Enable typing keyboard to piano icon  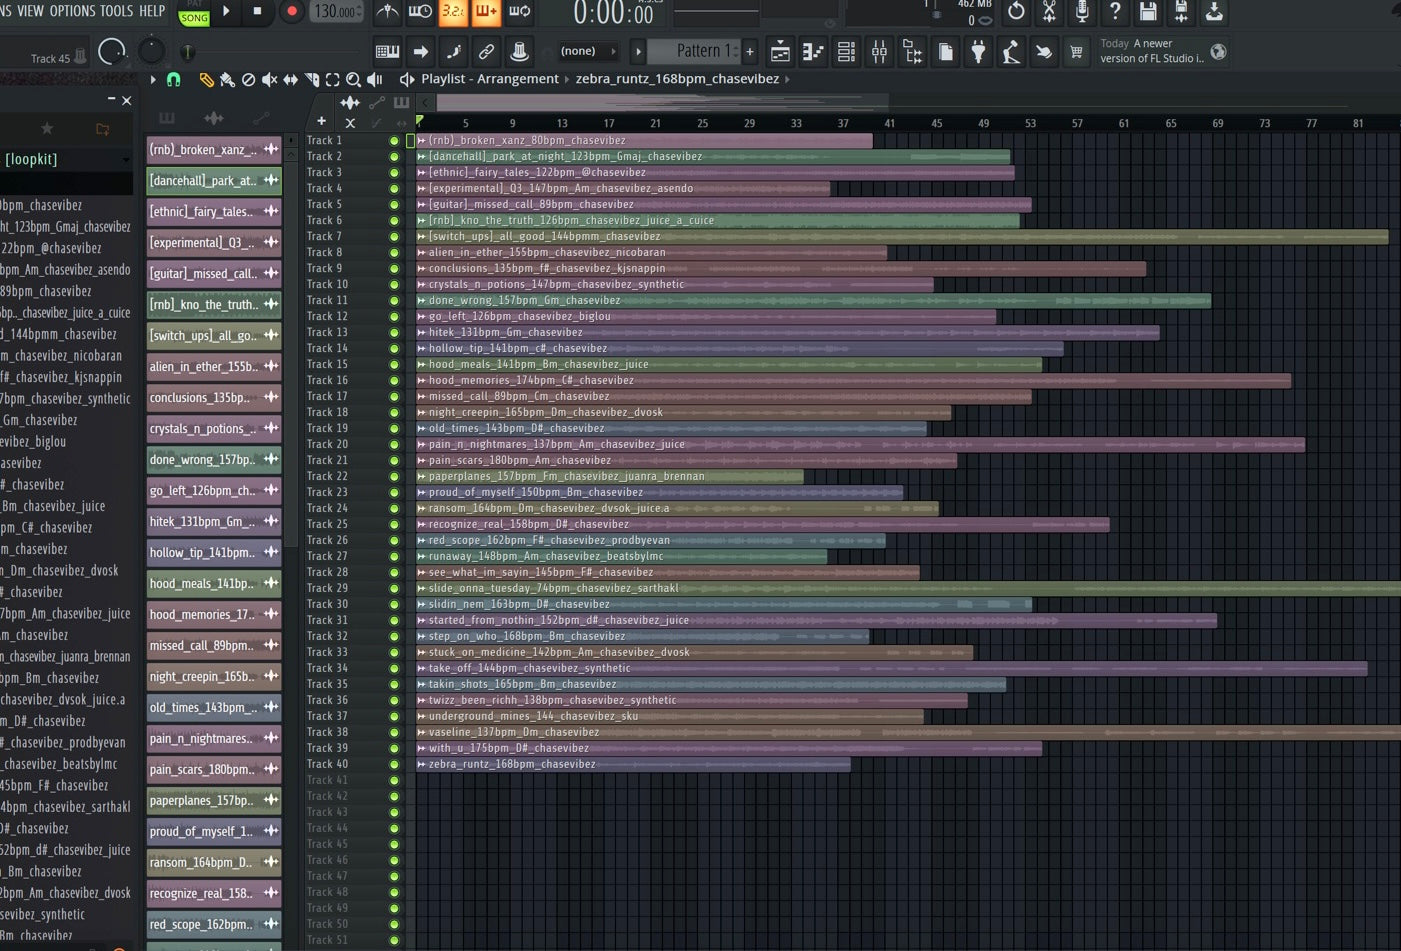point(387,51)
